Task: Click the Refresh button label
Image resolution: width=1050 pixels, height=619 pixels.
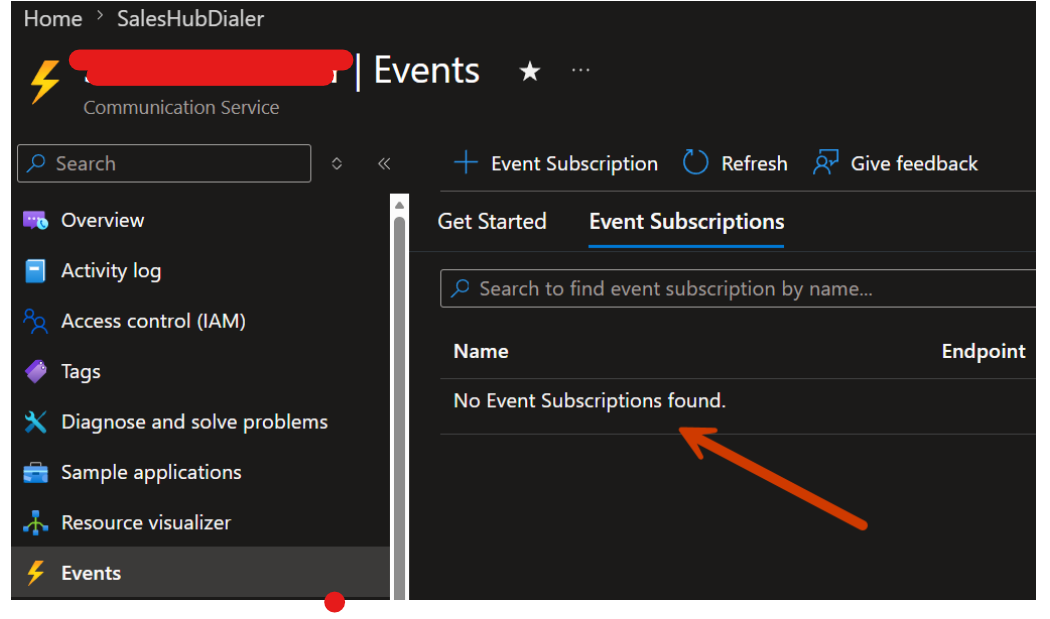Action: click(x=754, y=163)
